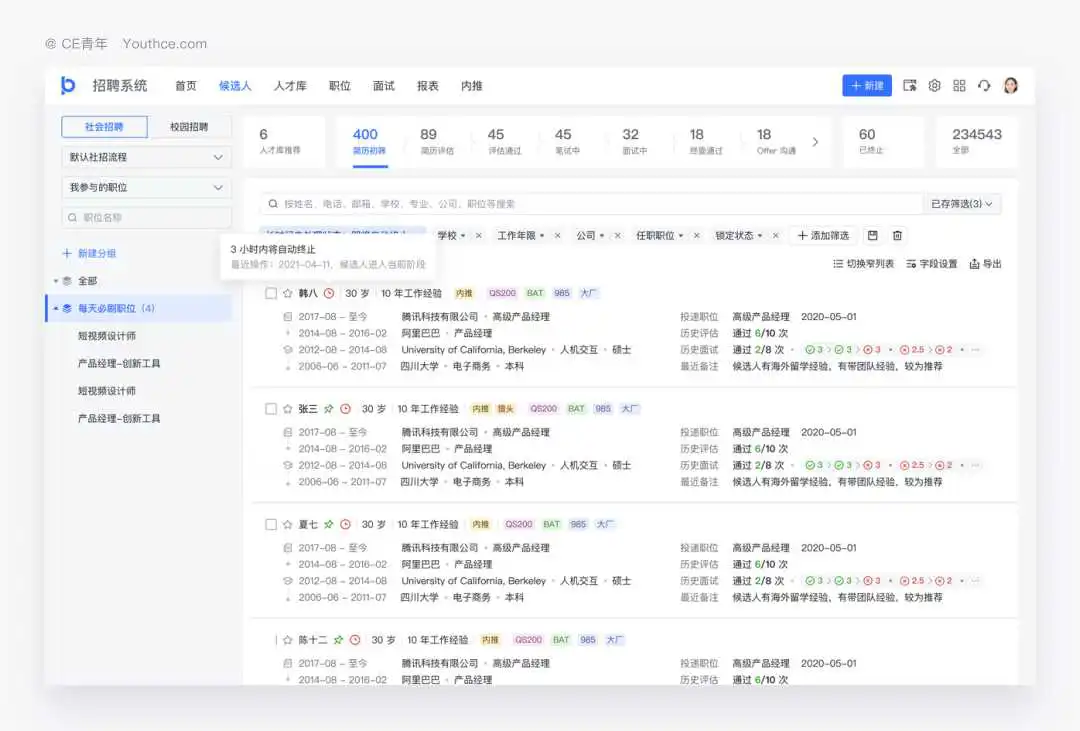Open the 默认社招流程 dropdown

[146, 157]
